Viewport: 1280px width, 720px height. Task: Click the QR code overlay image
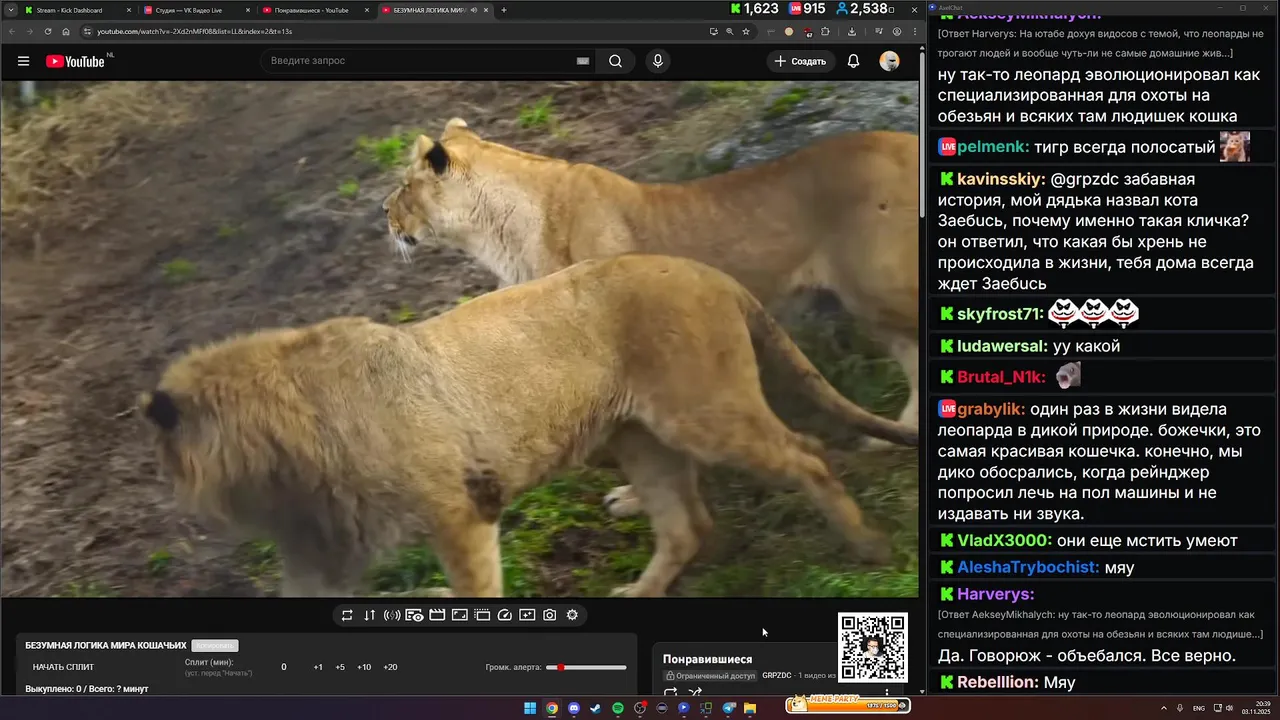873,647
